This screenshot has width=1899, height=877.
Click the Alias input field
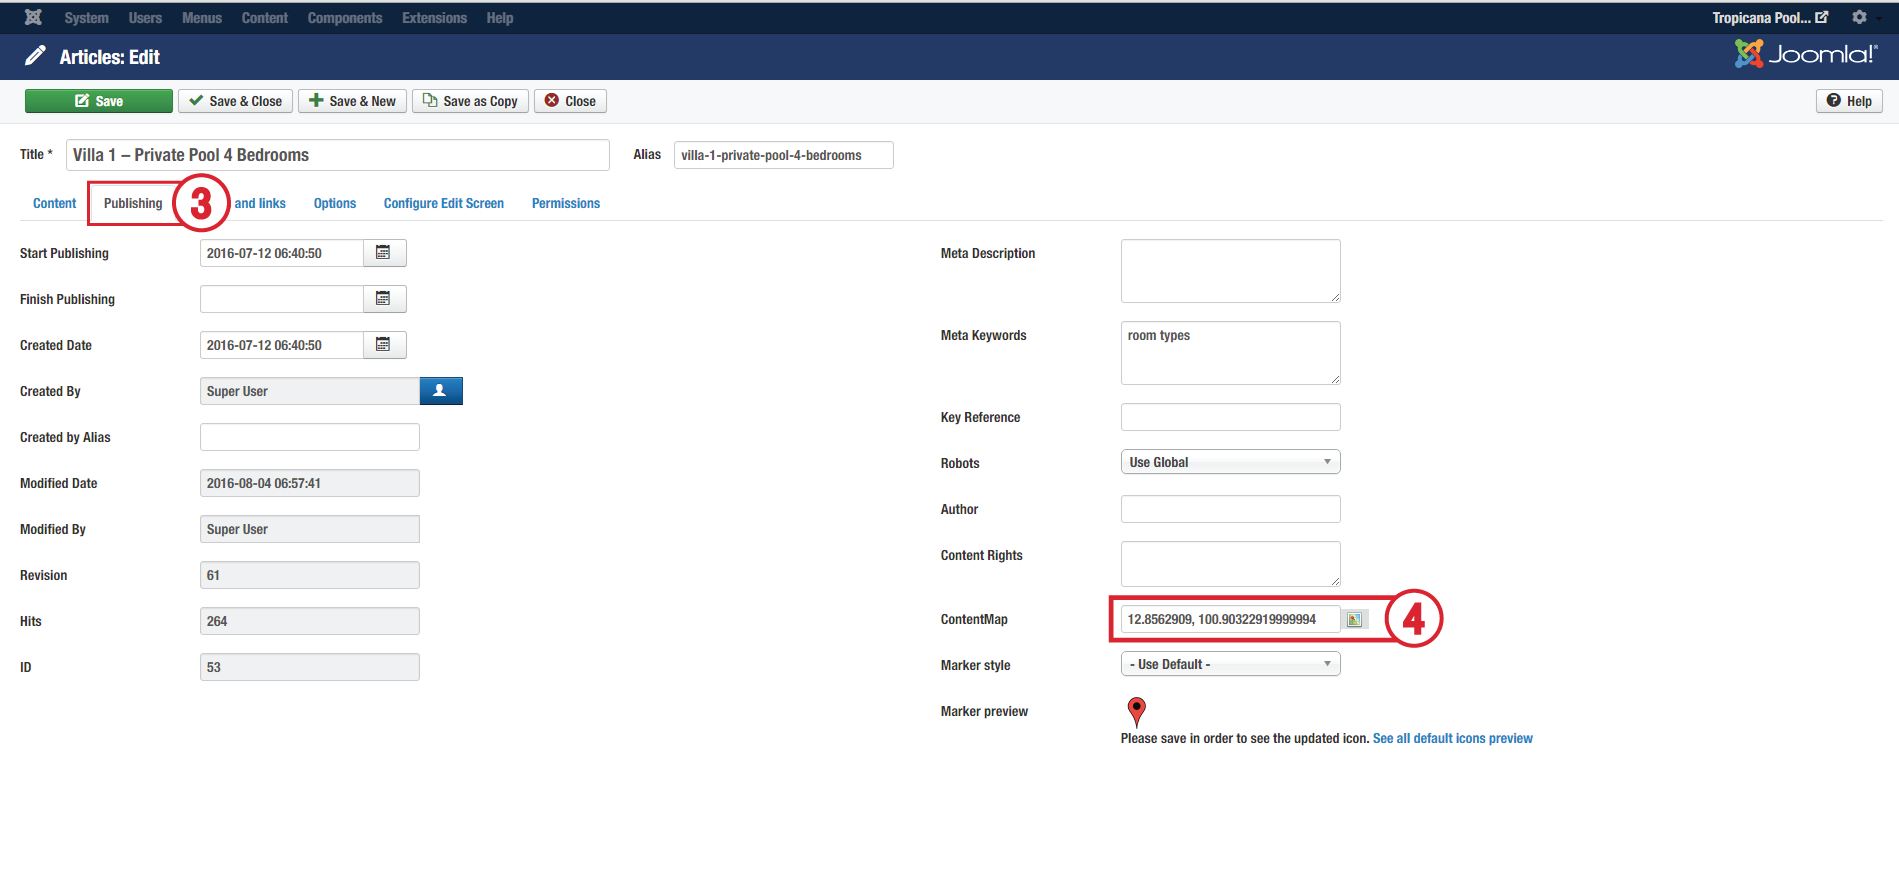coord(784,155)
